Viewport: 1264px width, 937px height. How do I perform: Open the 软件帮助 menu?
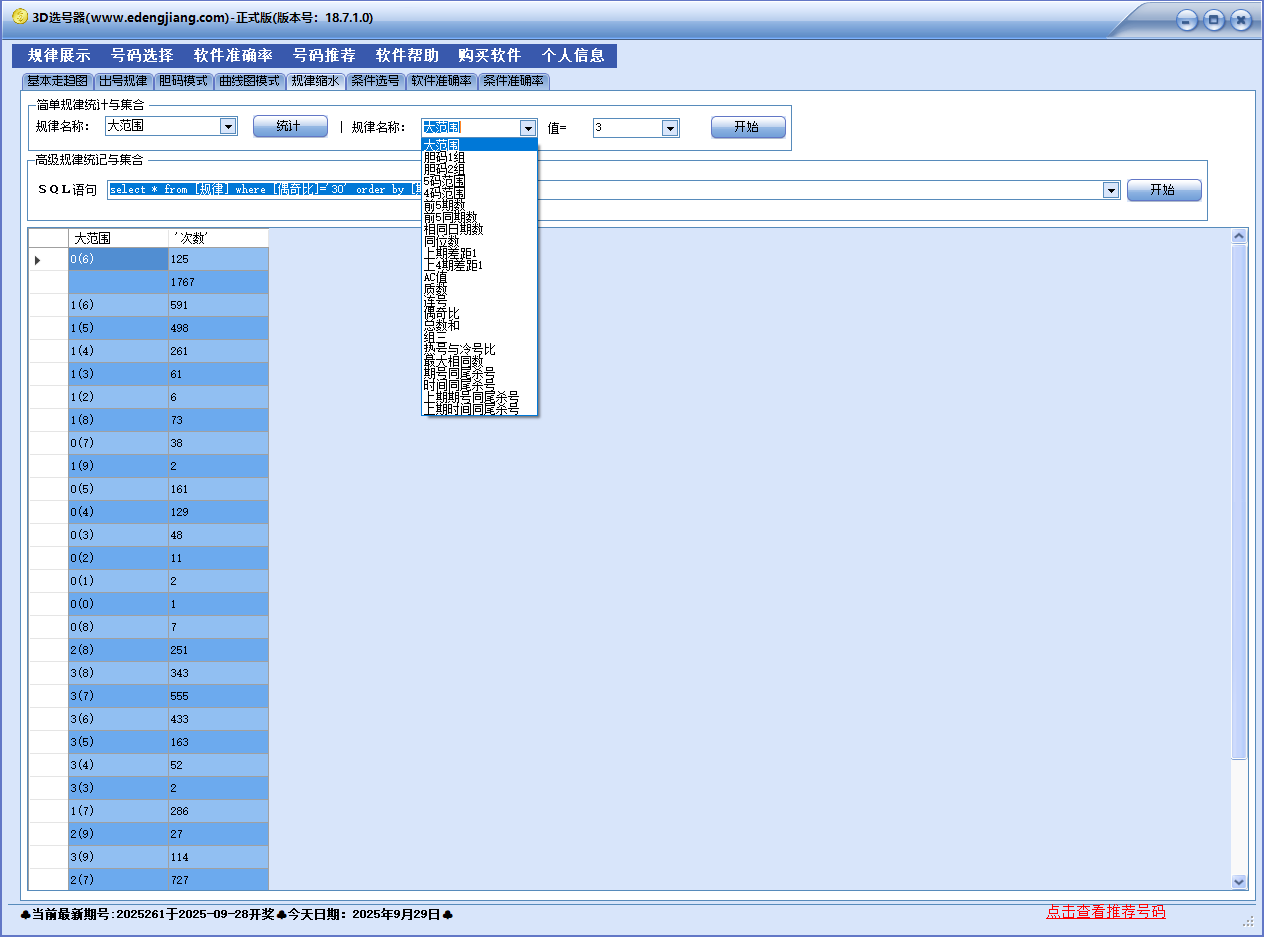point(407,56)
